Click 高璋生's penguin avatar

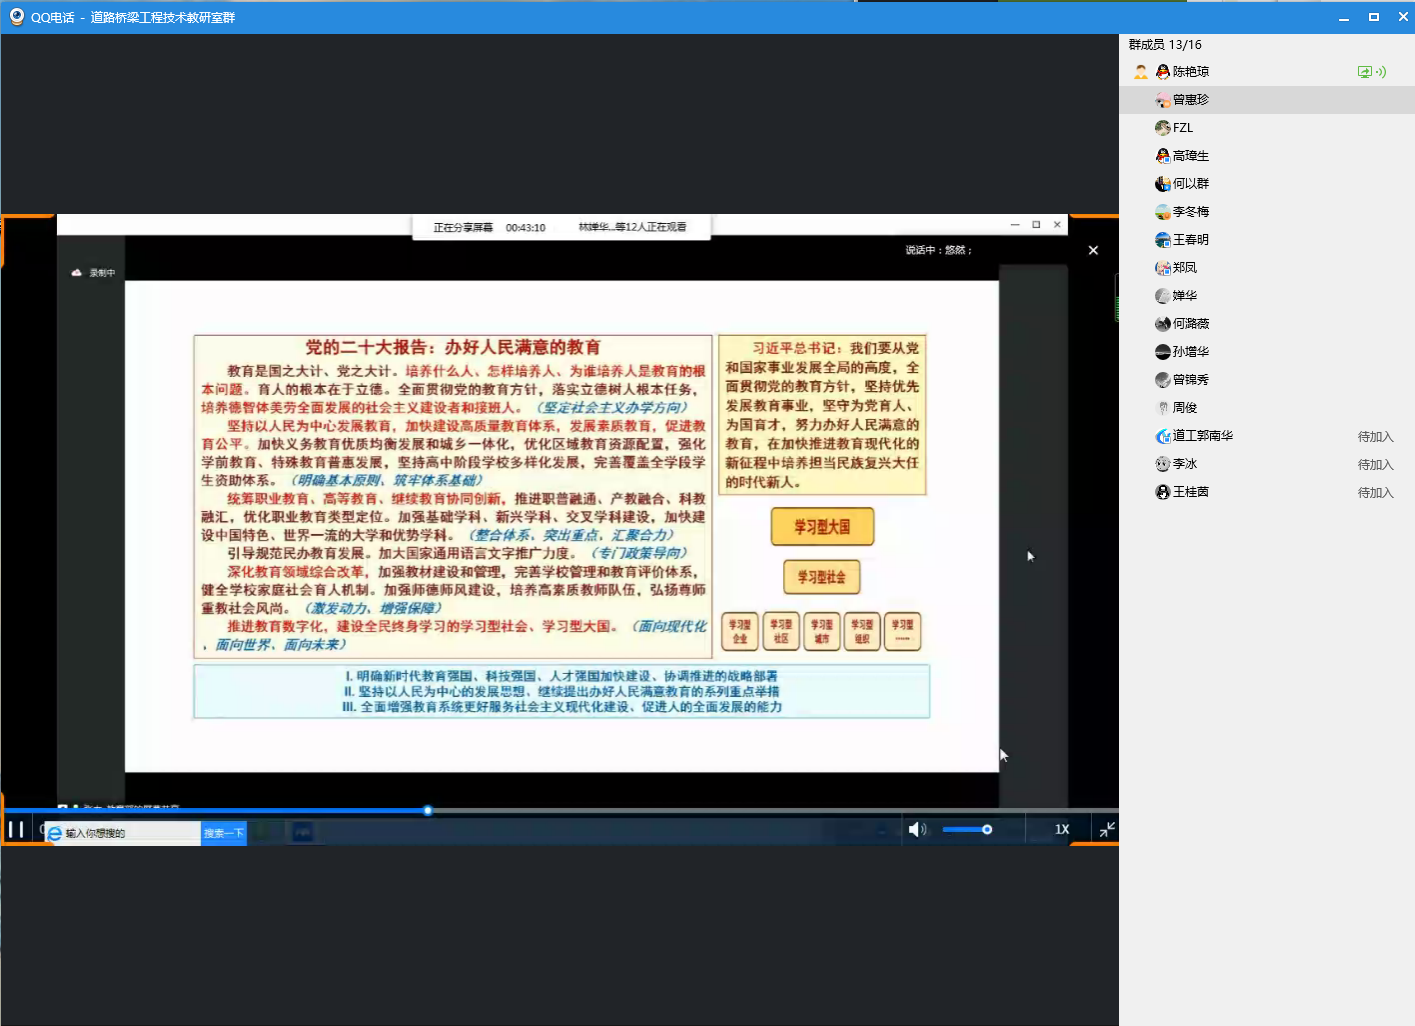[x=1162, y=156]
